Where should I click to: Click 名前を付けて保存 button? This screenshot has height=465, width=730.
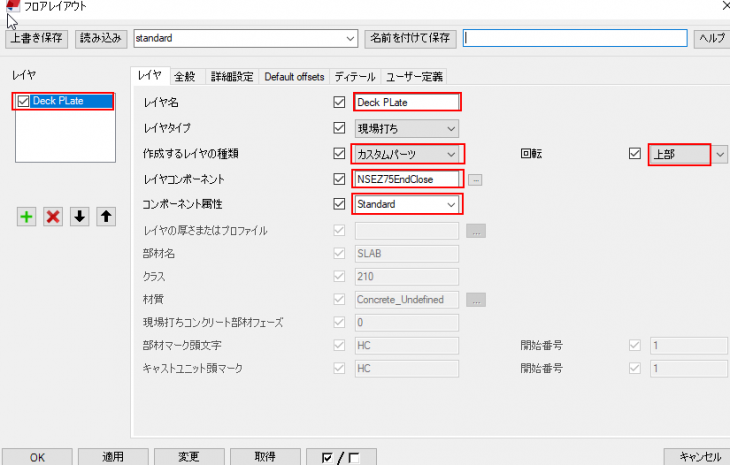pyautogui.click(x=410, y=39)
